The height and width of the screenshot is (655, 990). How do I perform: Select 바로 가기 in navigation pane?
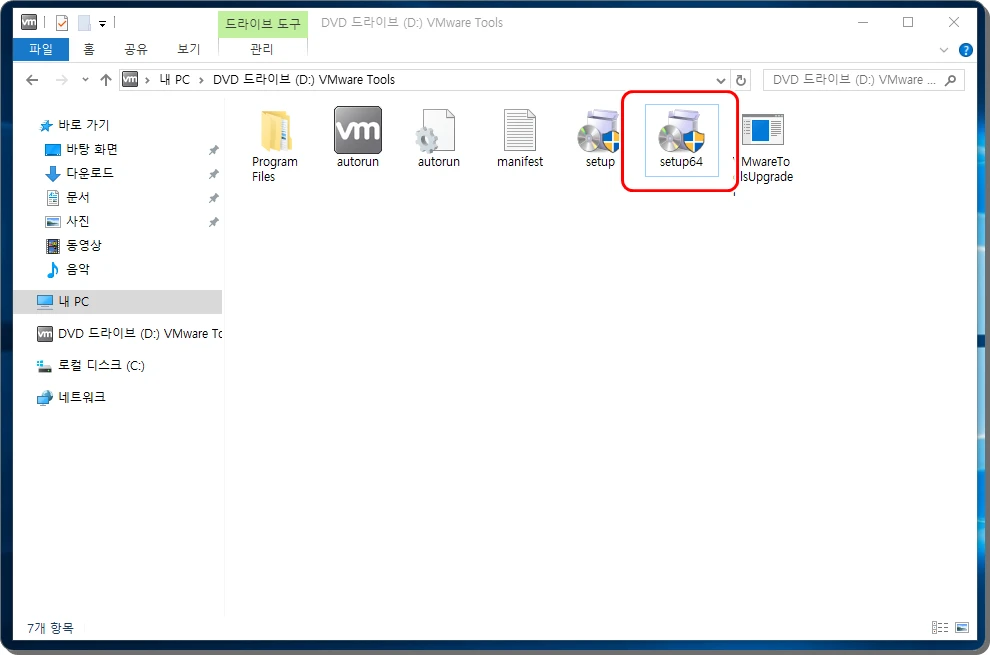pos(83,125)
